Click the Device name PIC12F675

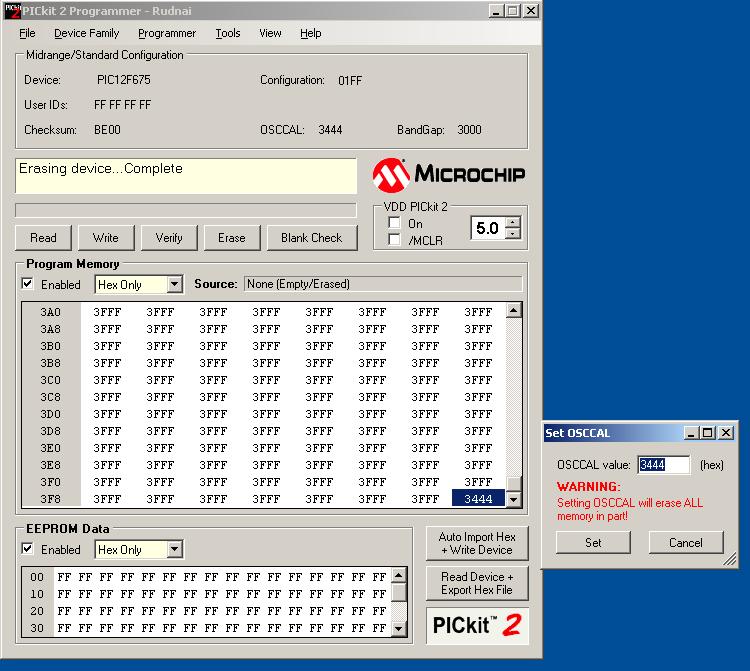point(124,79)
